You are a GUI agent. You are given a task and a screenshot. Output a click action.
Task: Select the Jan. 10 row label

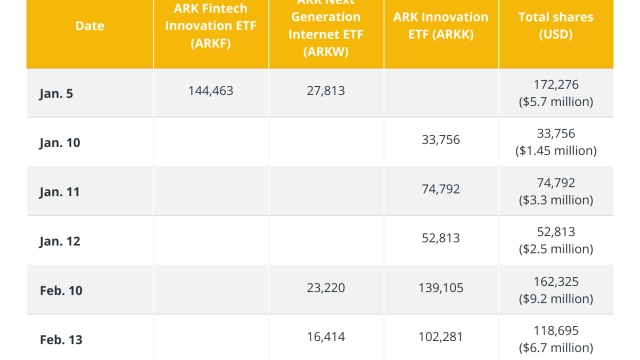tap(60, 143)
